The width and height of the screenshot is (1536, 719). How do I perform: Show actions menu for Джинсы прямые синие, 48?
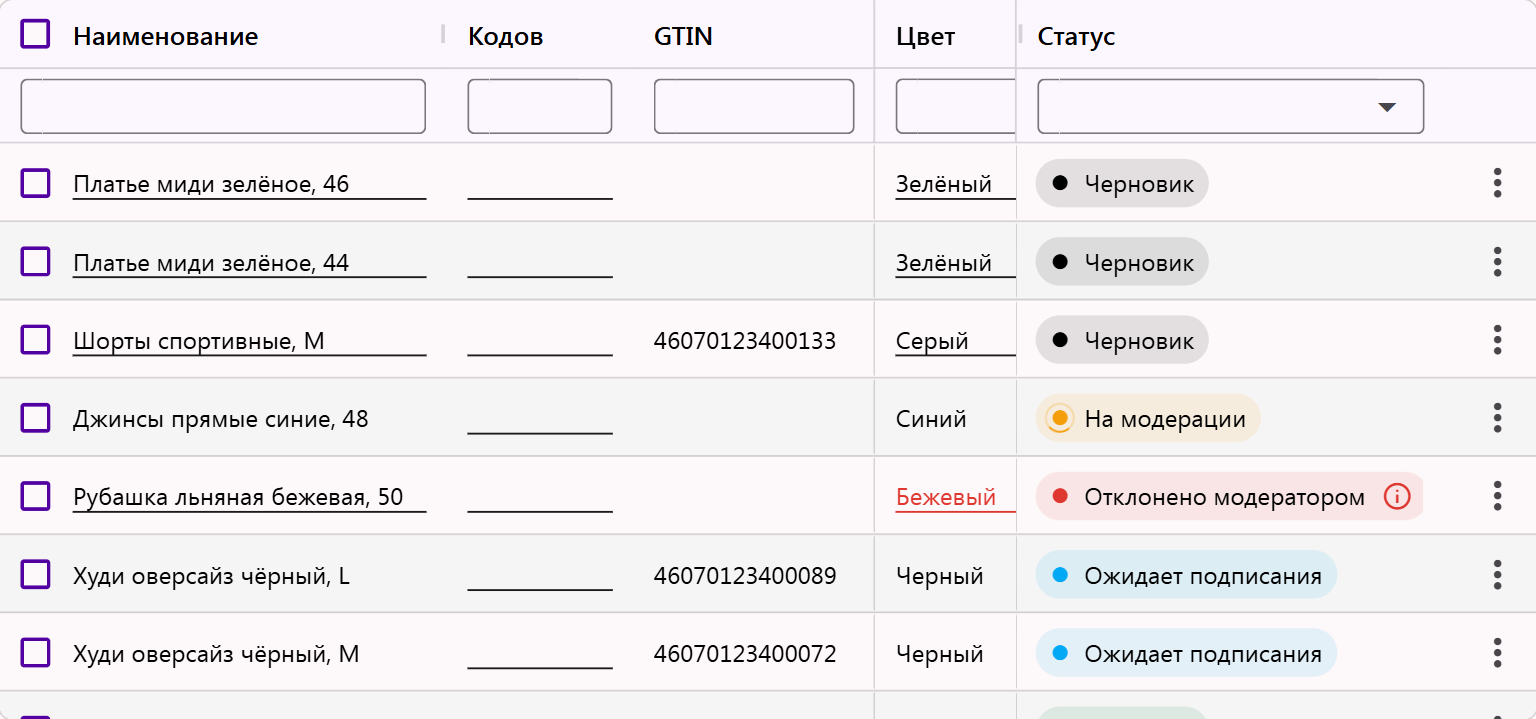pos(1497,417)
